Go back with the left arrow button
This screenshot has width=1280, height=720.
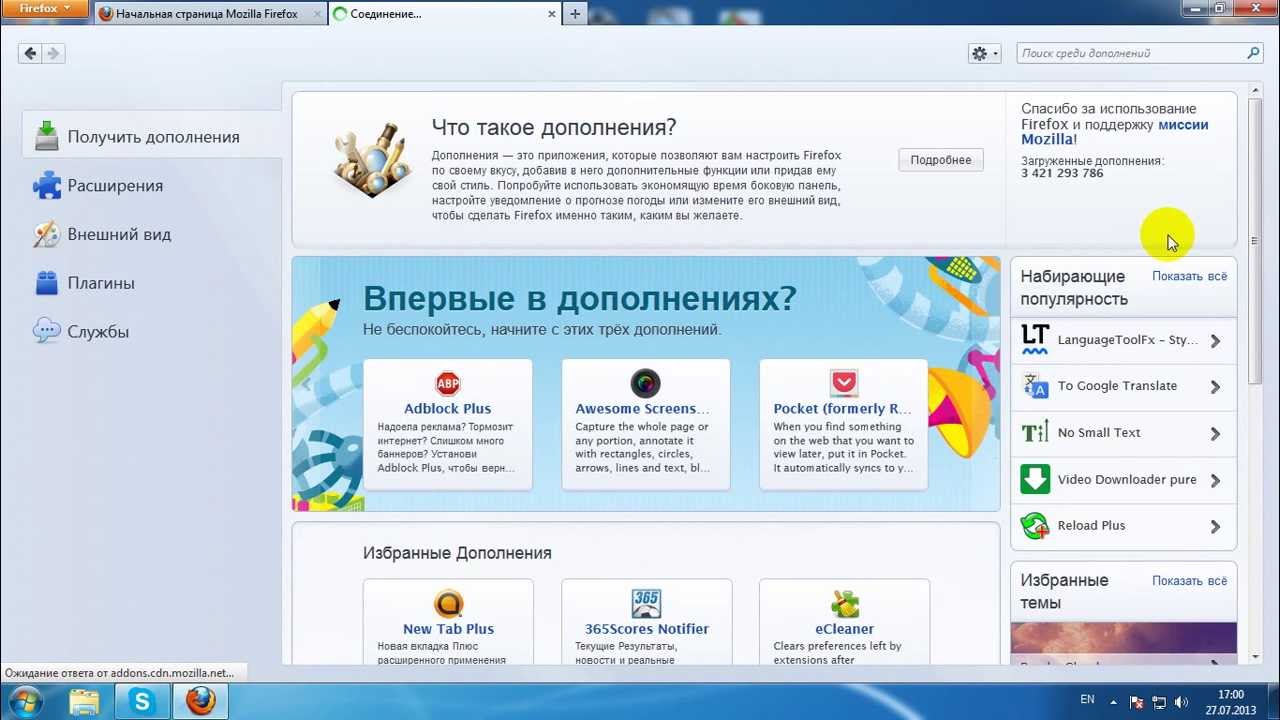coord(30,53)
